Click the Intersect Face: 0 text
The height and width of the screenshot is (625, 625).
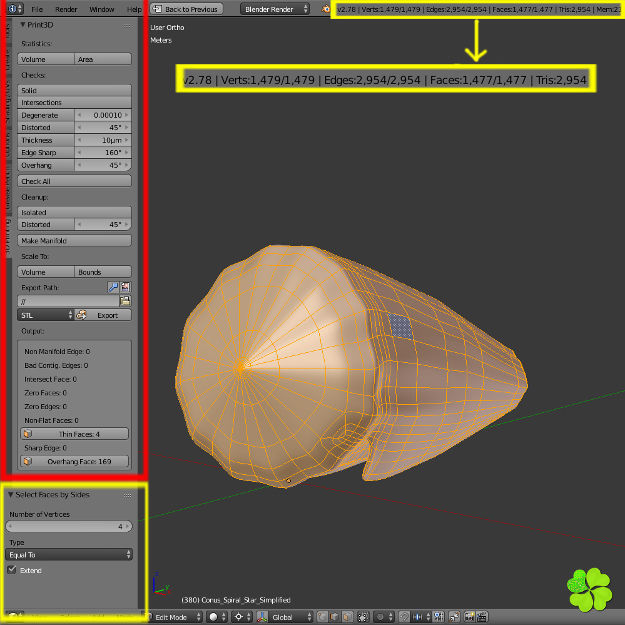(50, 379)
